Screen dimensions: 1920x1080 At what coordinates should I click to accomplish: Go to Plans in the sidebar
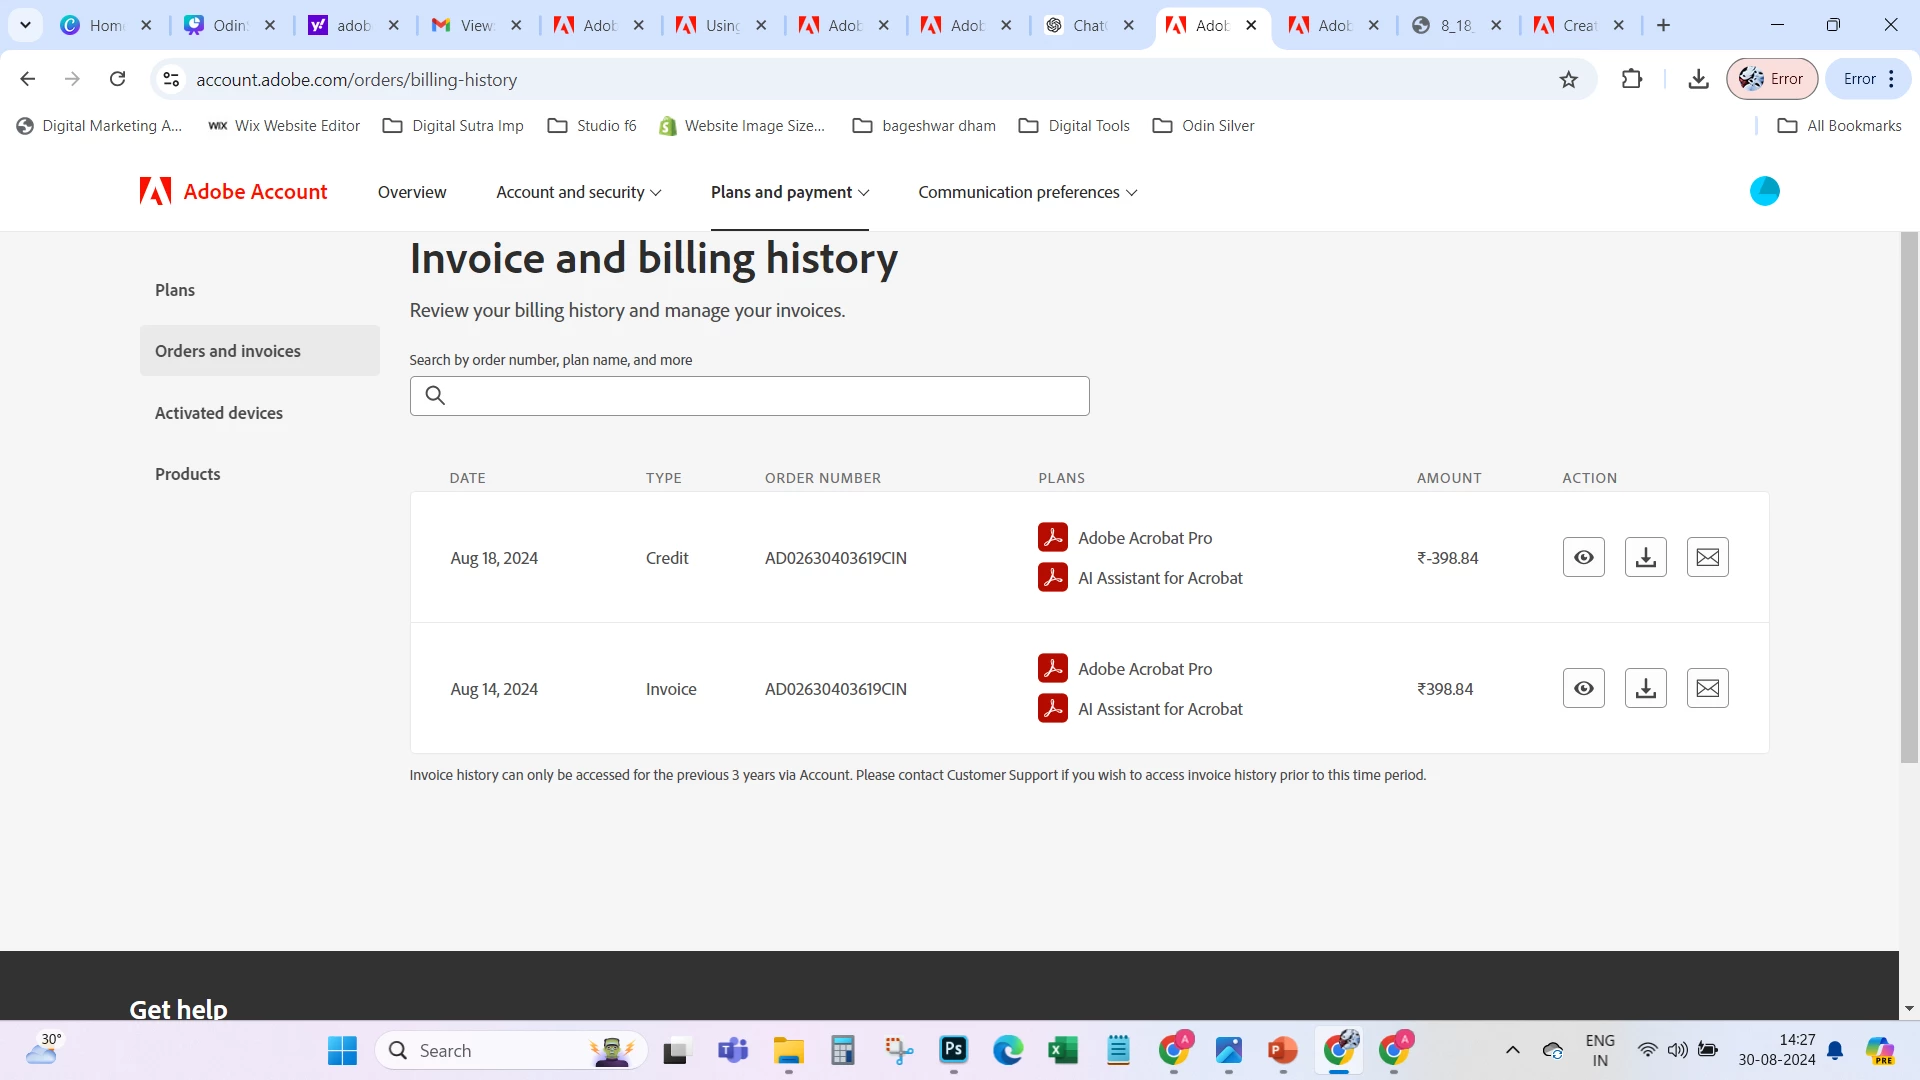[x=175, y=290]
